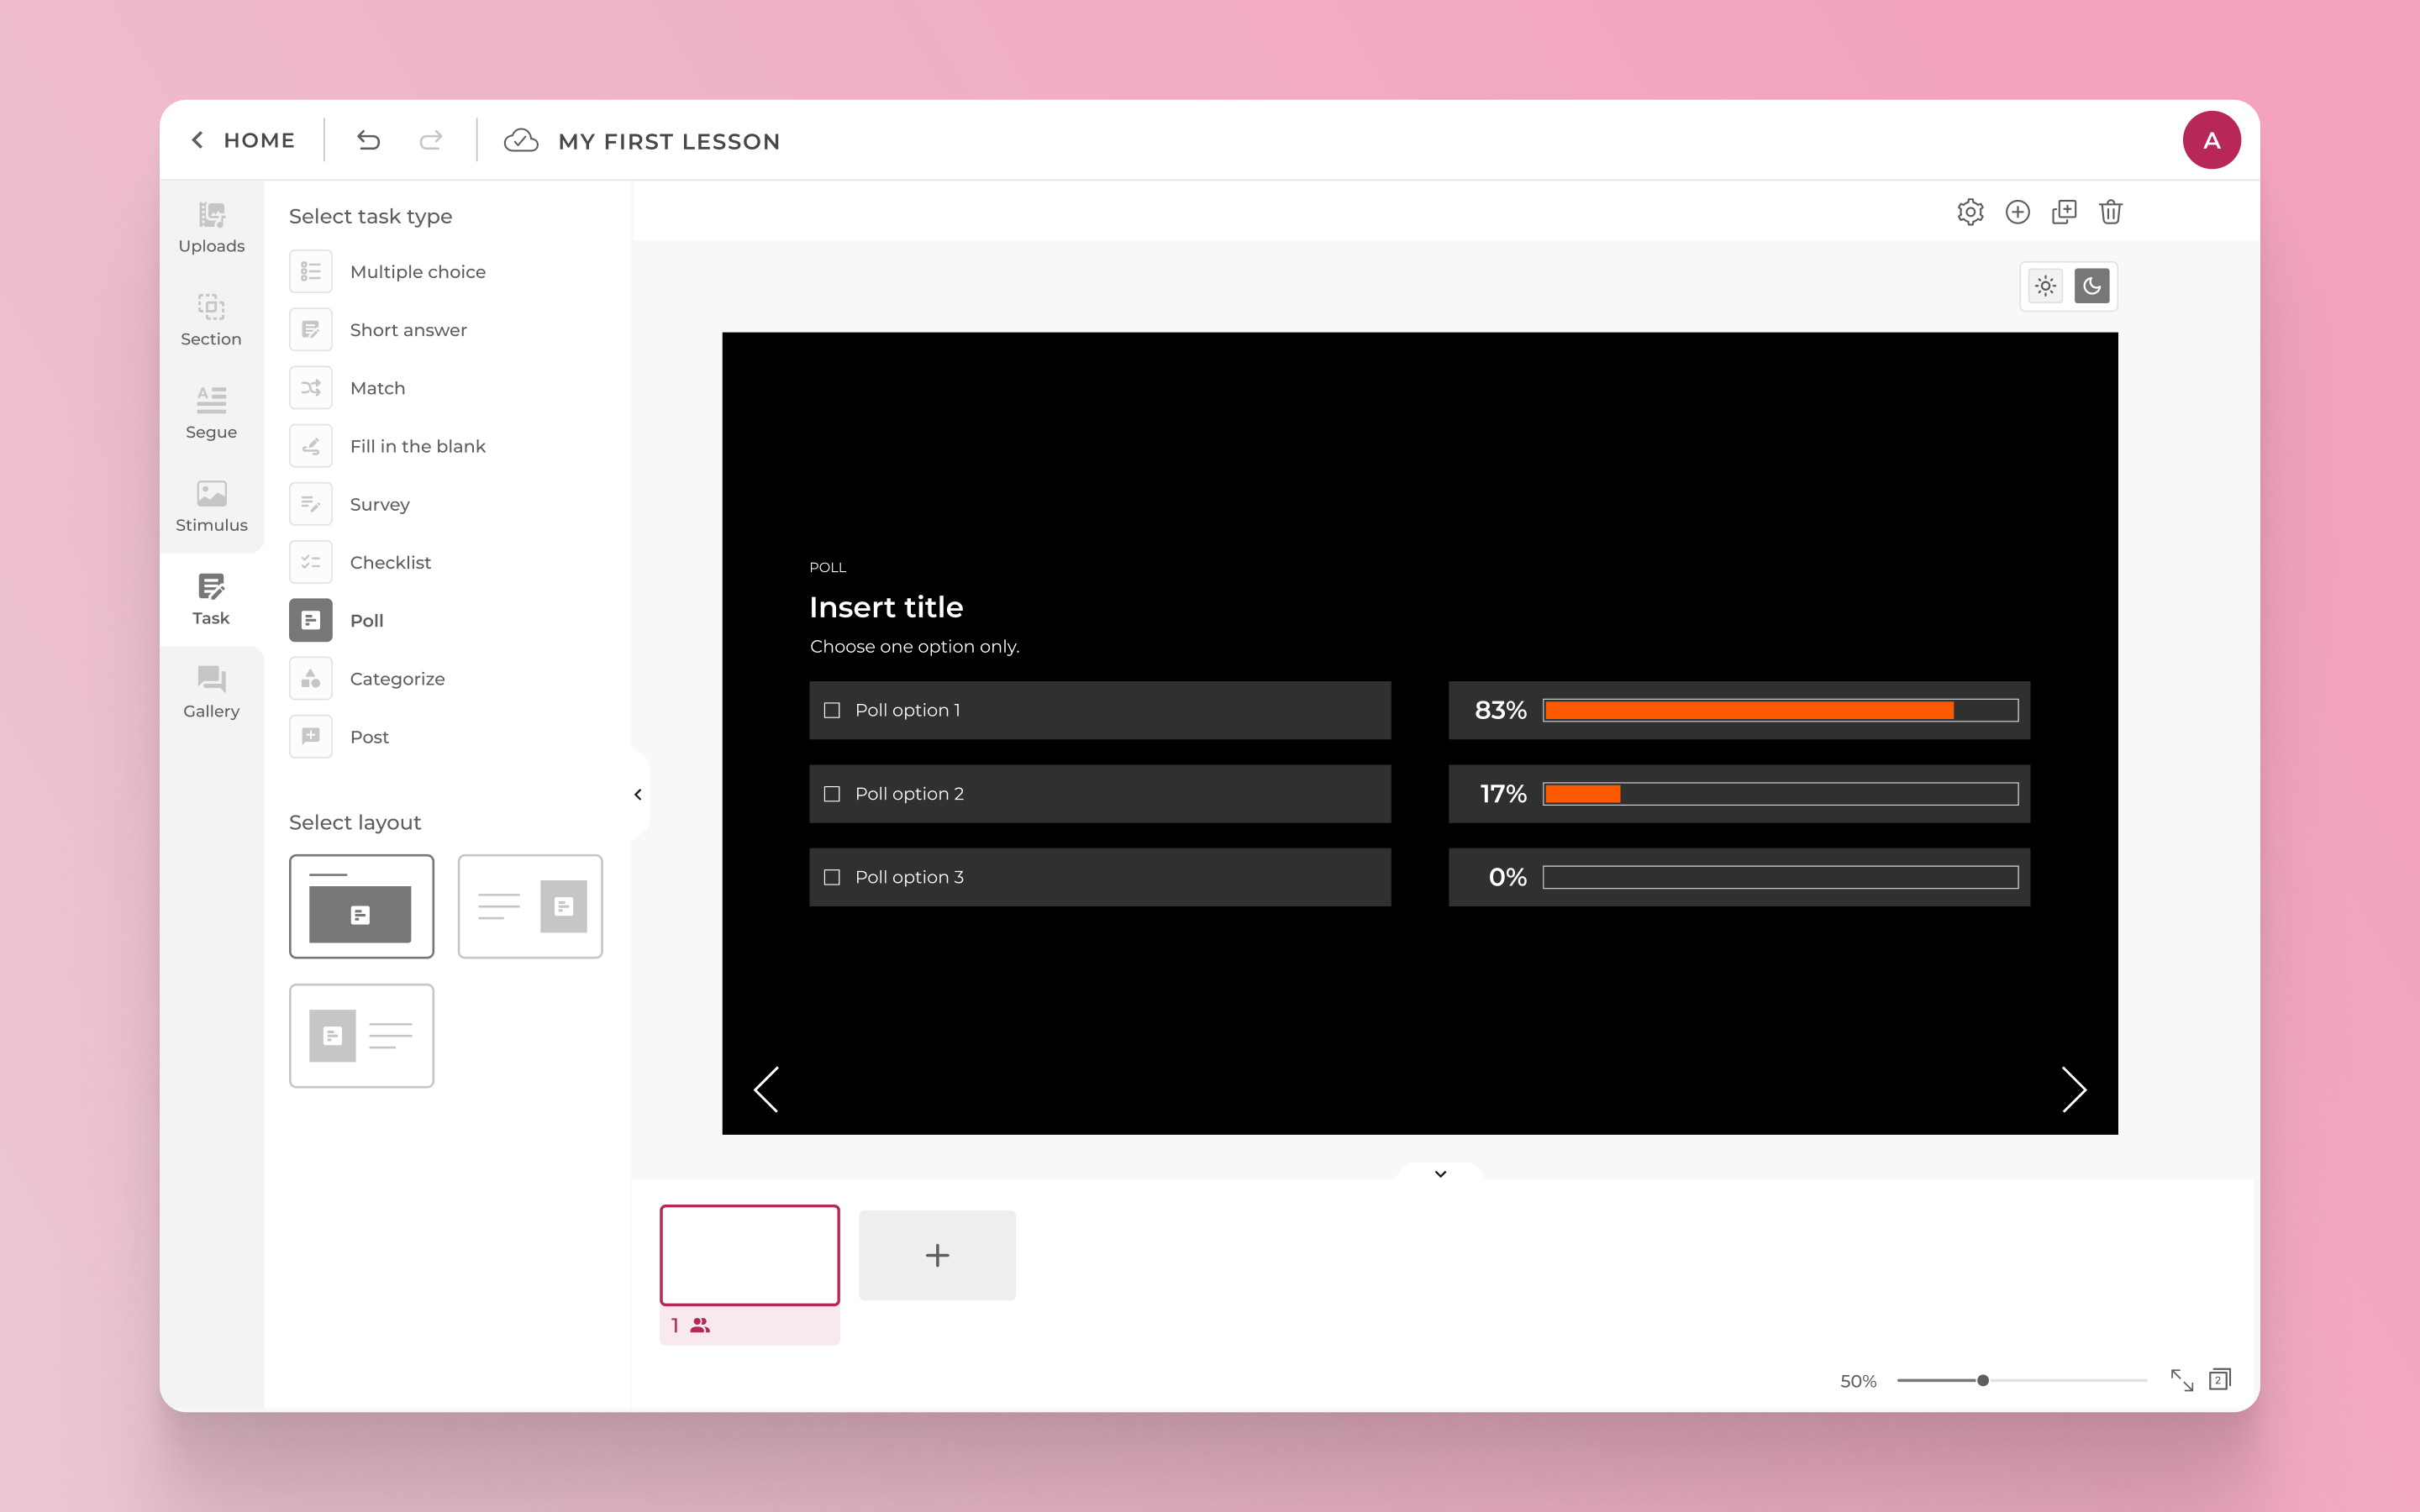Click the undo arrow

(x=368, y=141)
